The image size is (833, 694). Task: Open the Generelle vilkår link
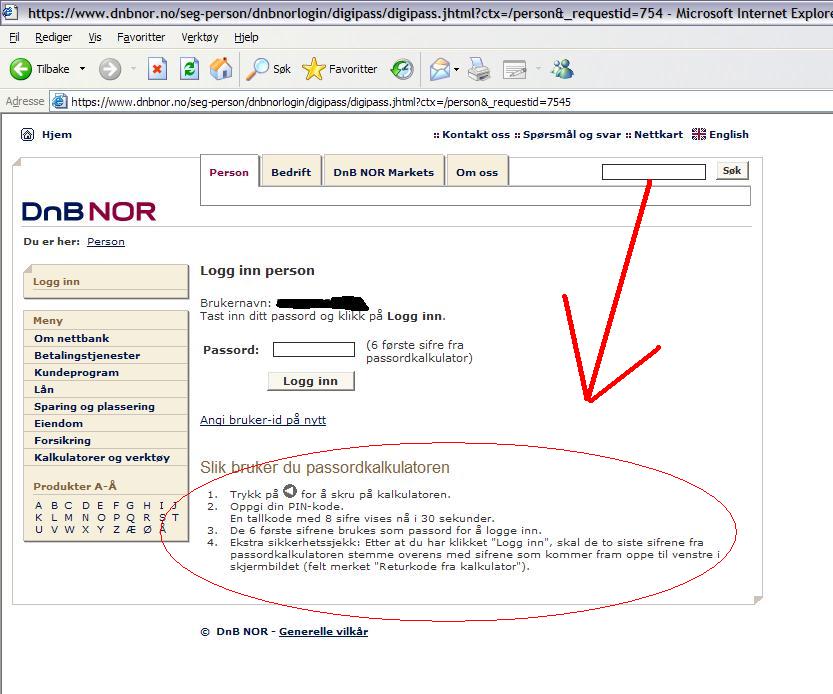(x=324, y=631)
